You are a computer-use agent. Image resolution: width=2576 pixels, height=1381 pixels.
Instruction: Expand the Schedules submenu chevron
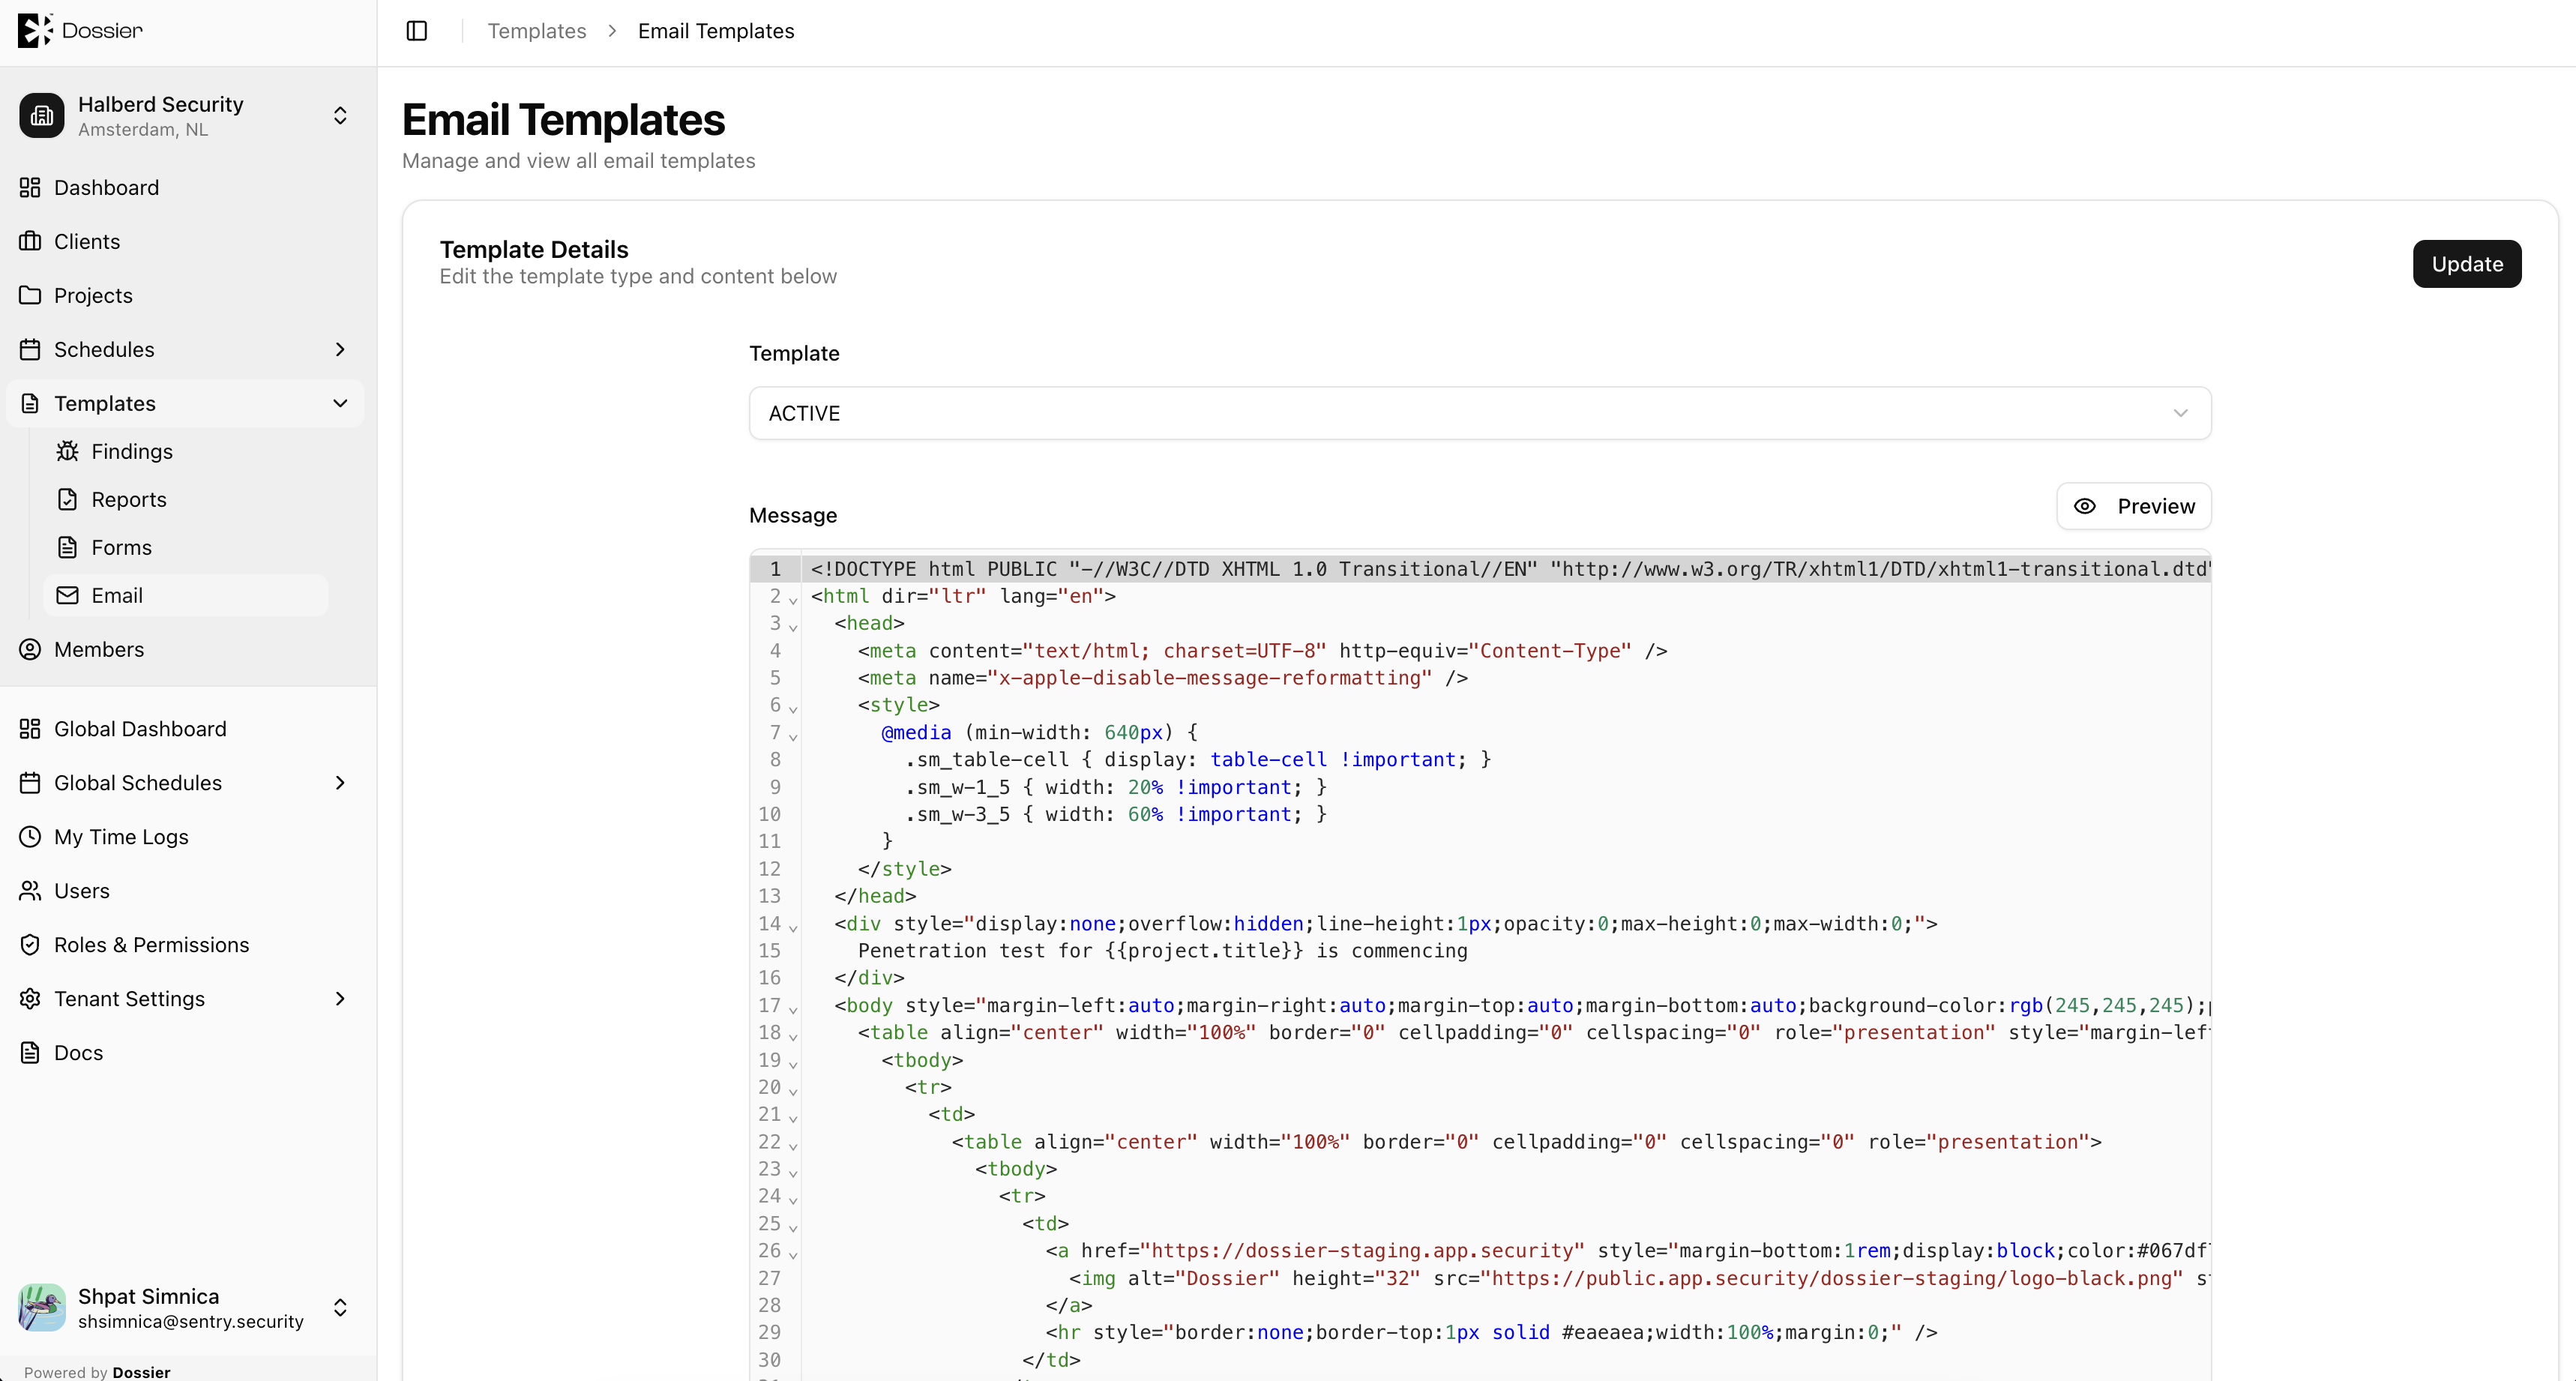pyautogui.click(x=340, y=350)
